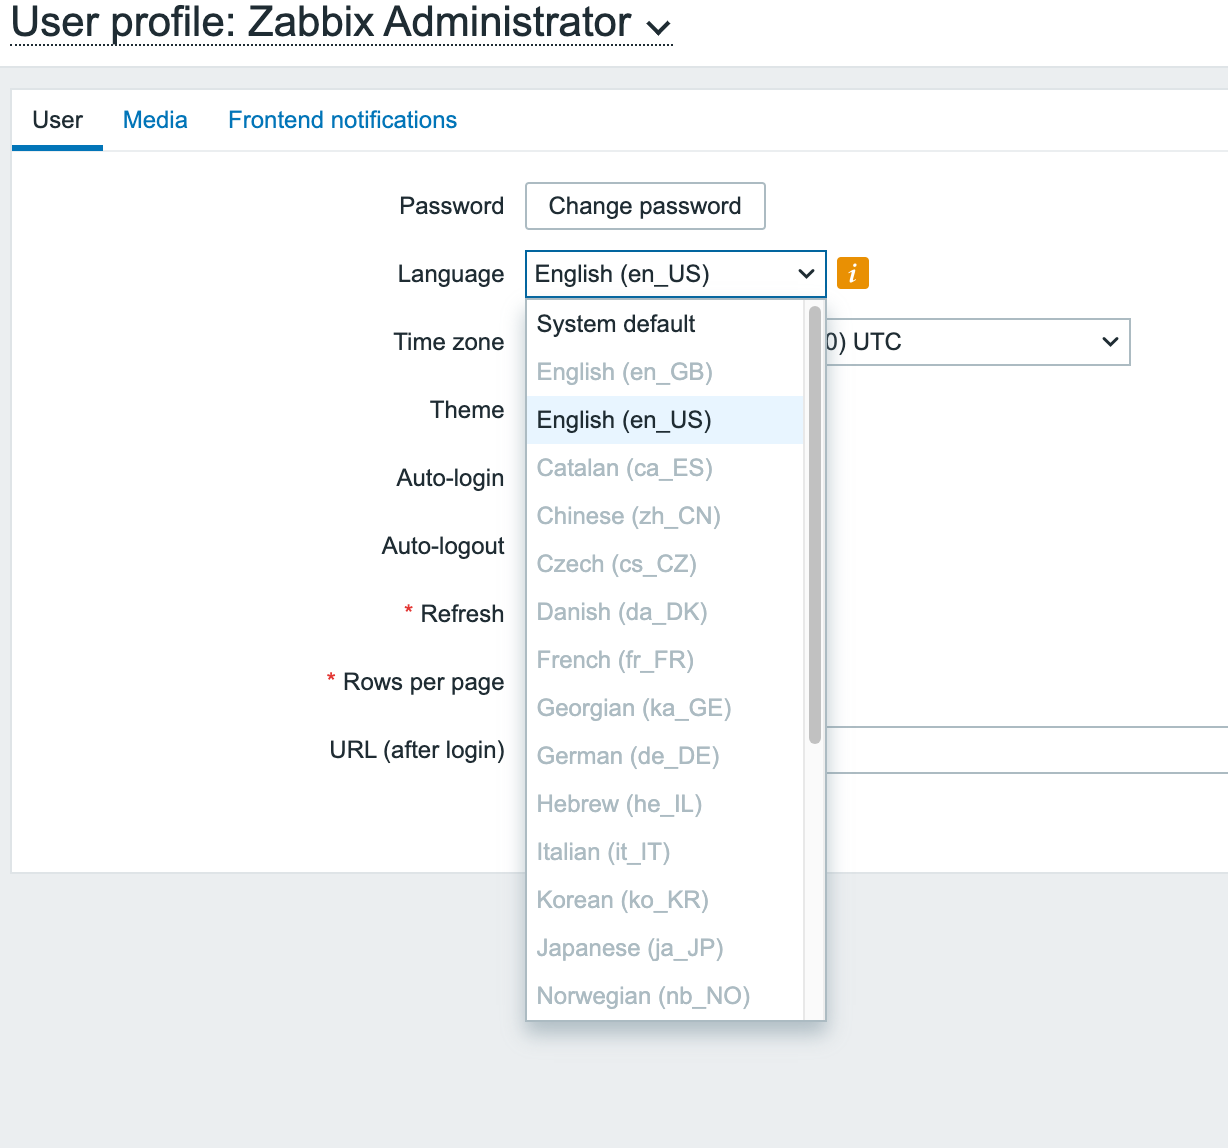The height and width of the screenshot is (1148, 1228).
Task: Switch to the Media tab
Action: 155,119
